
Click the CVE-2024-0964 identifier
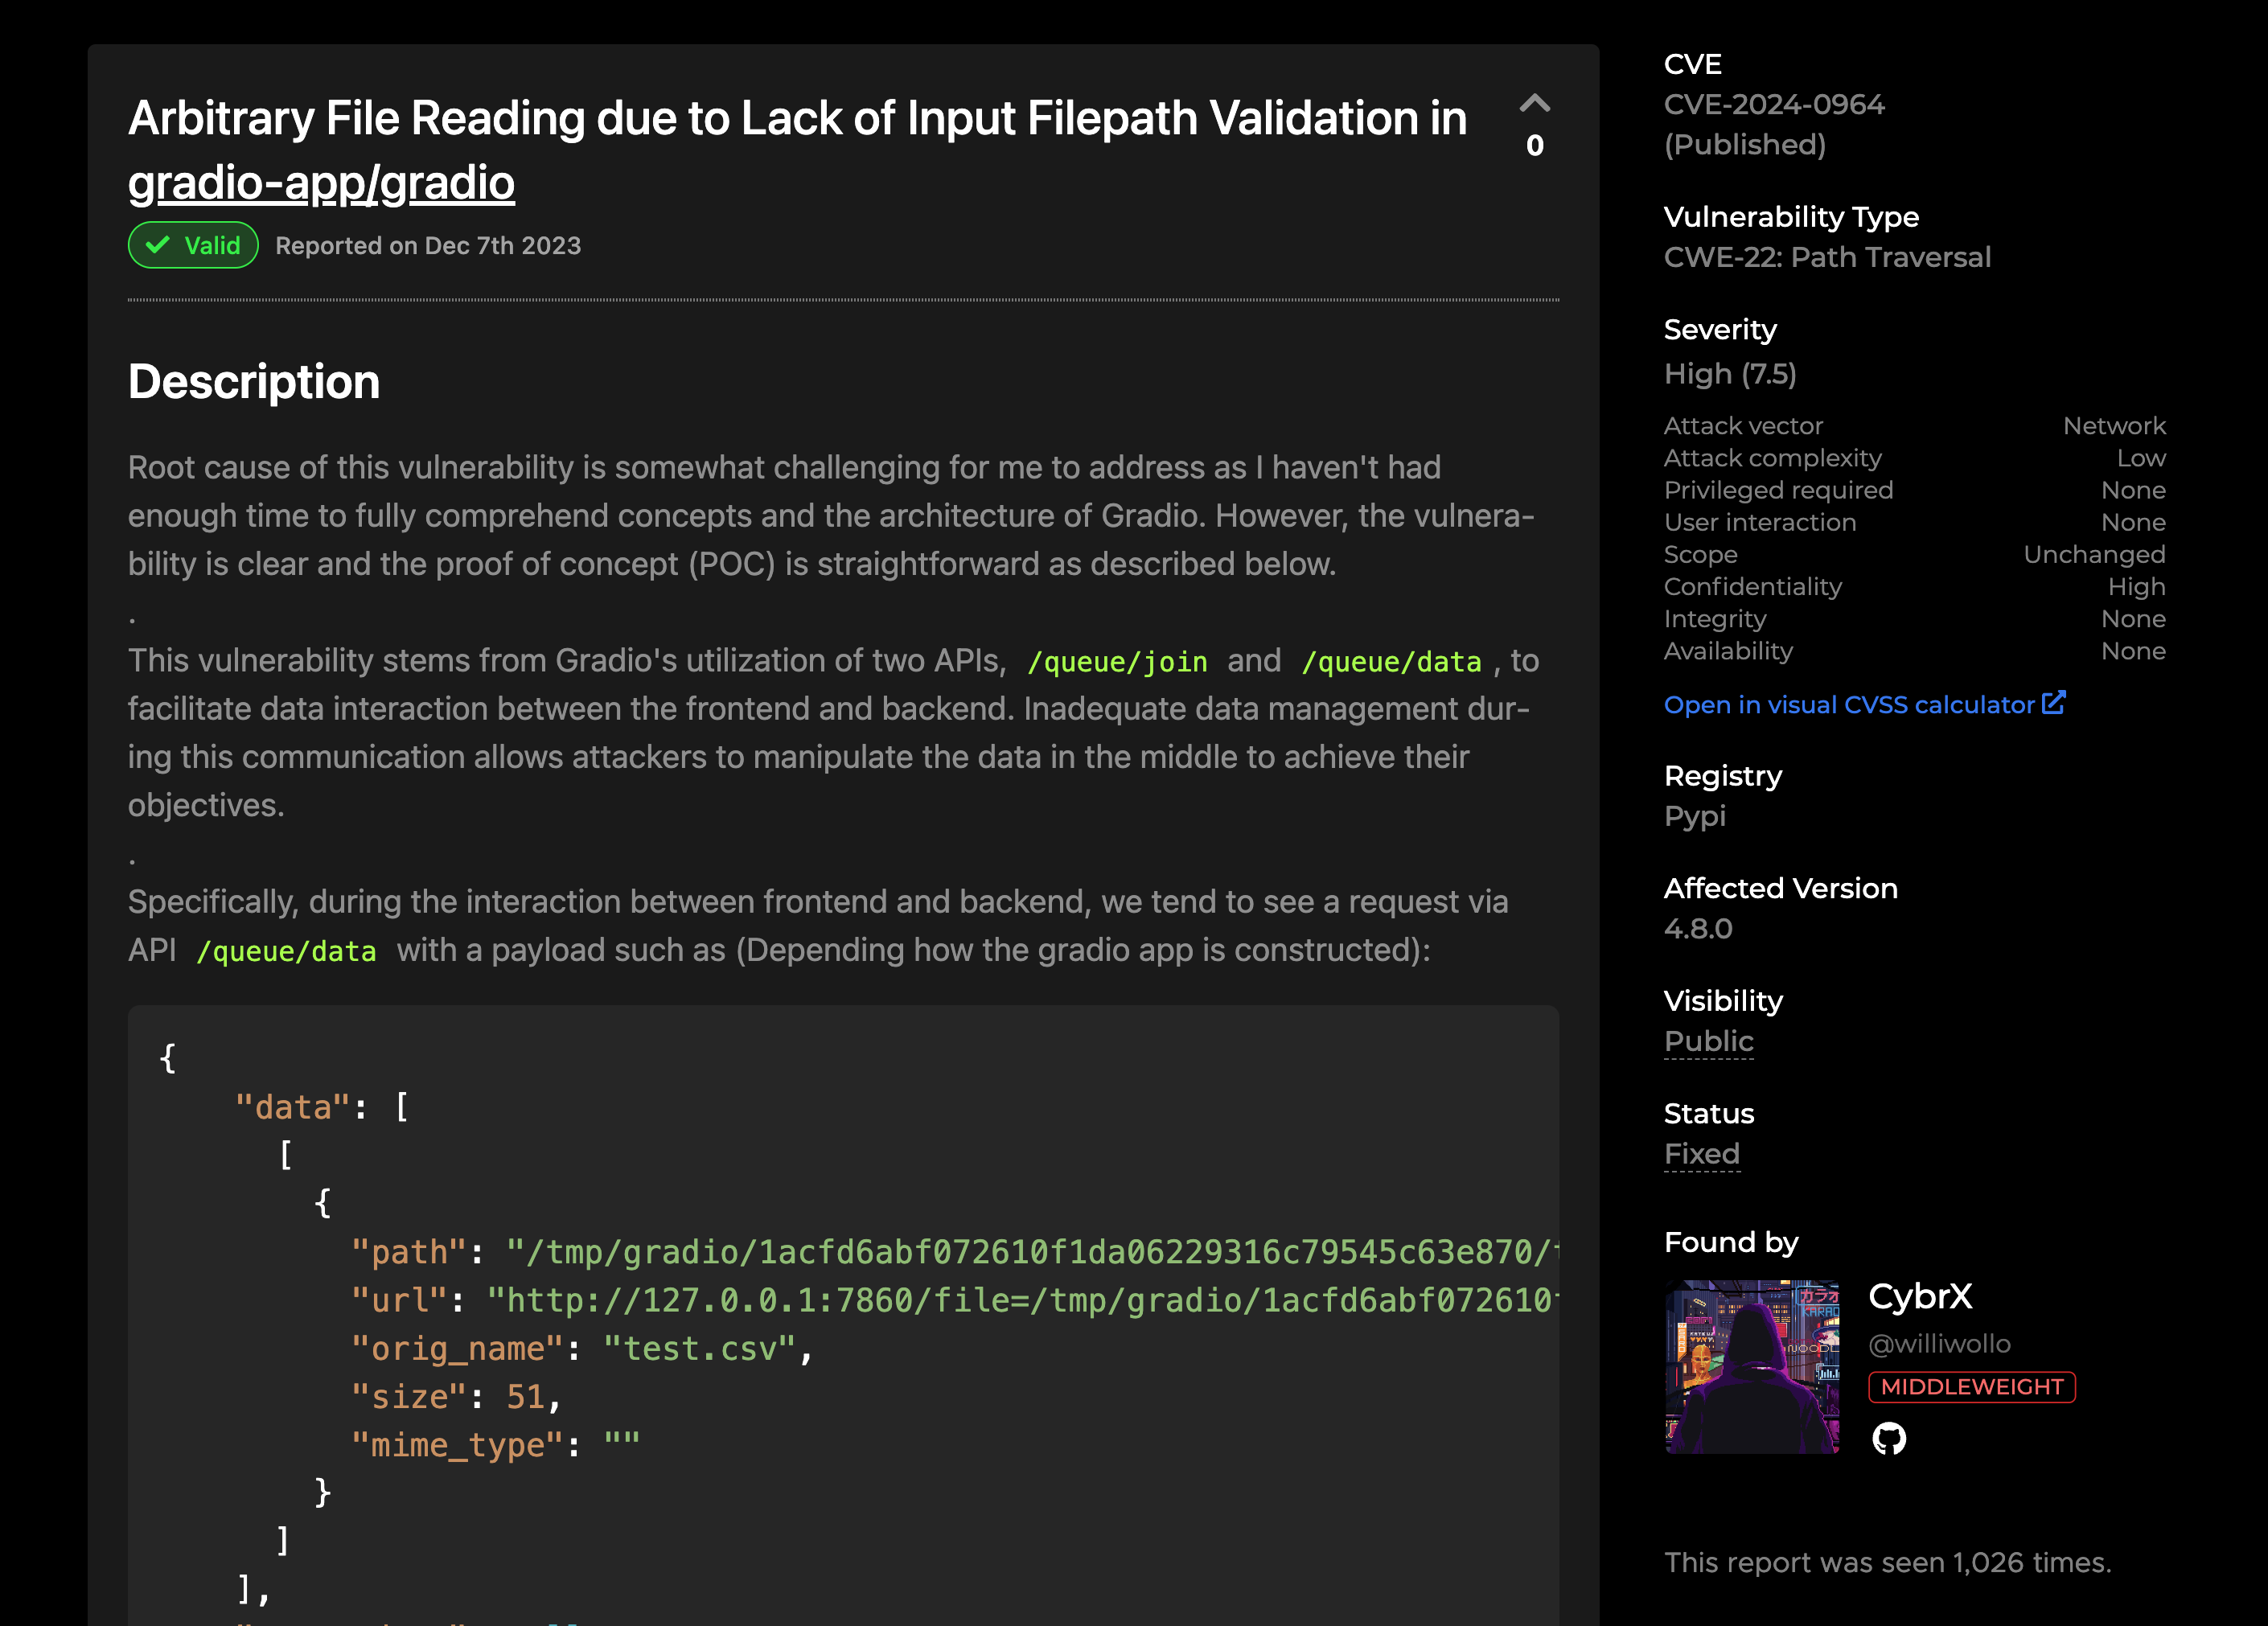1773,104
